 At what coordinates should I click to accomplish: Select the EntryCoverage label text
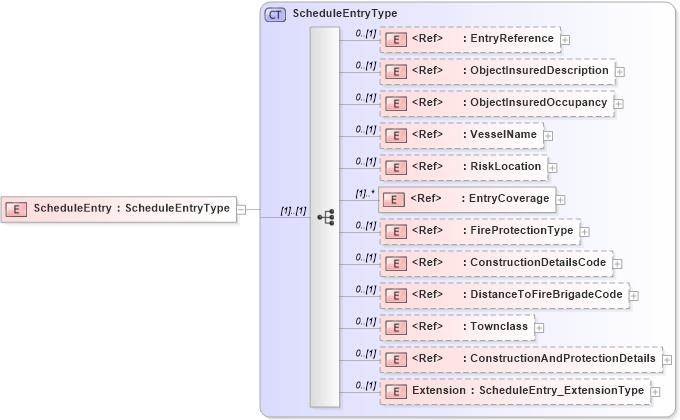click(x=509, y=198)
